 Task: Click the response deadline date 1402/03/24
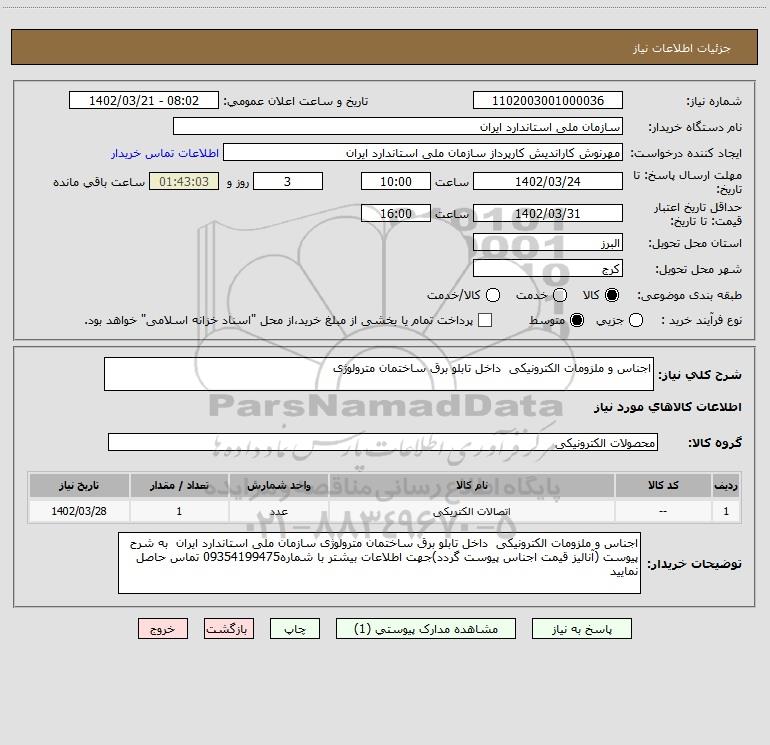pos(548,181)
